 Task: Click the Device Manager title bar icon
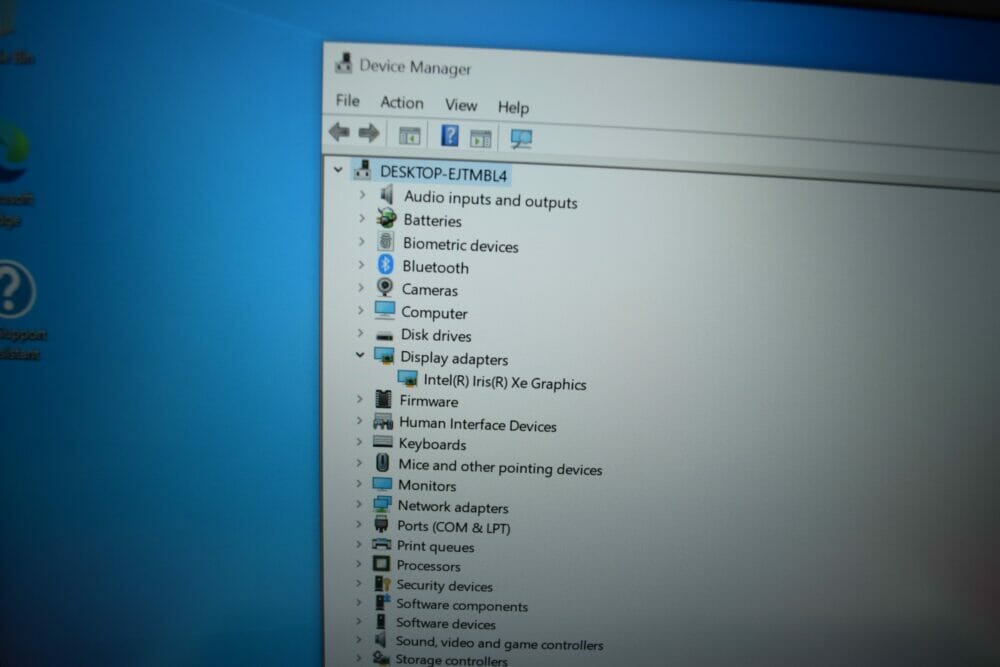[344, 63]
